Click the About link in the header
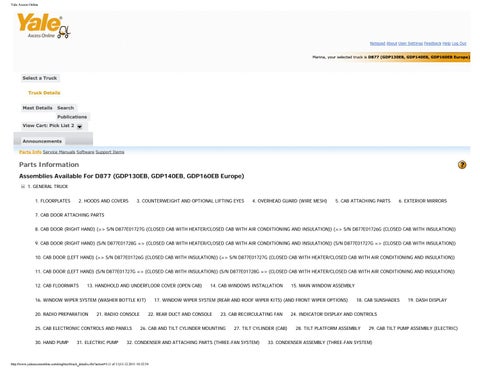This screenshot has height=371, width=480. tap(392, 44)
